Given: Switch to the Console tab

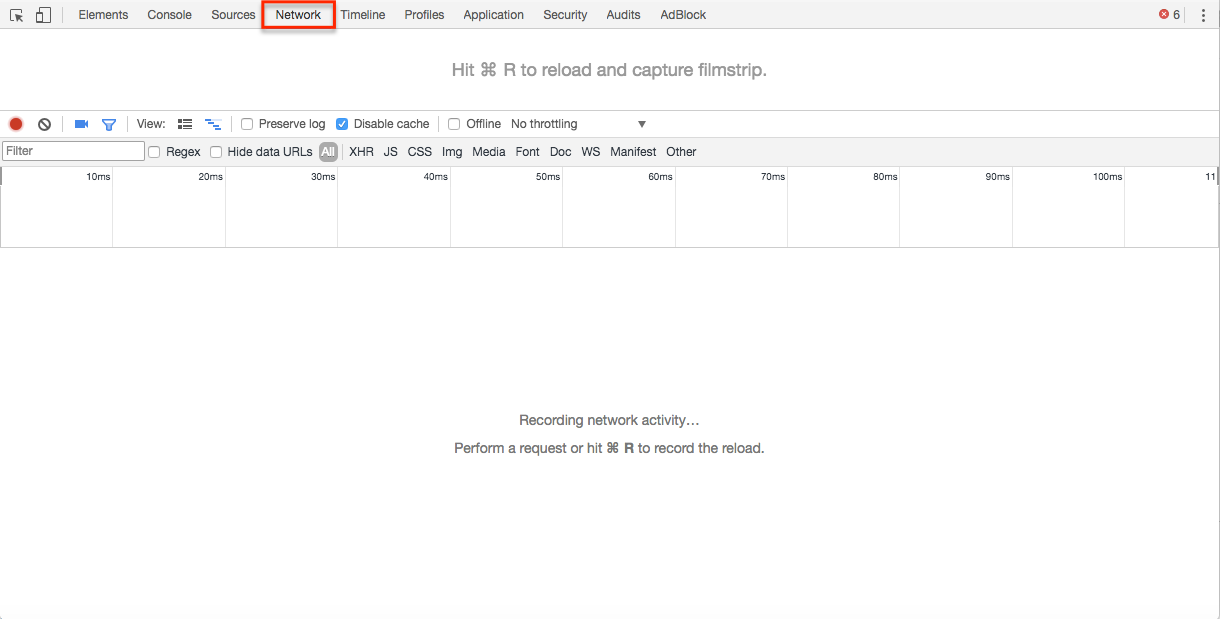Looking at the screenshot, I should pos(169,15).
